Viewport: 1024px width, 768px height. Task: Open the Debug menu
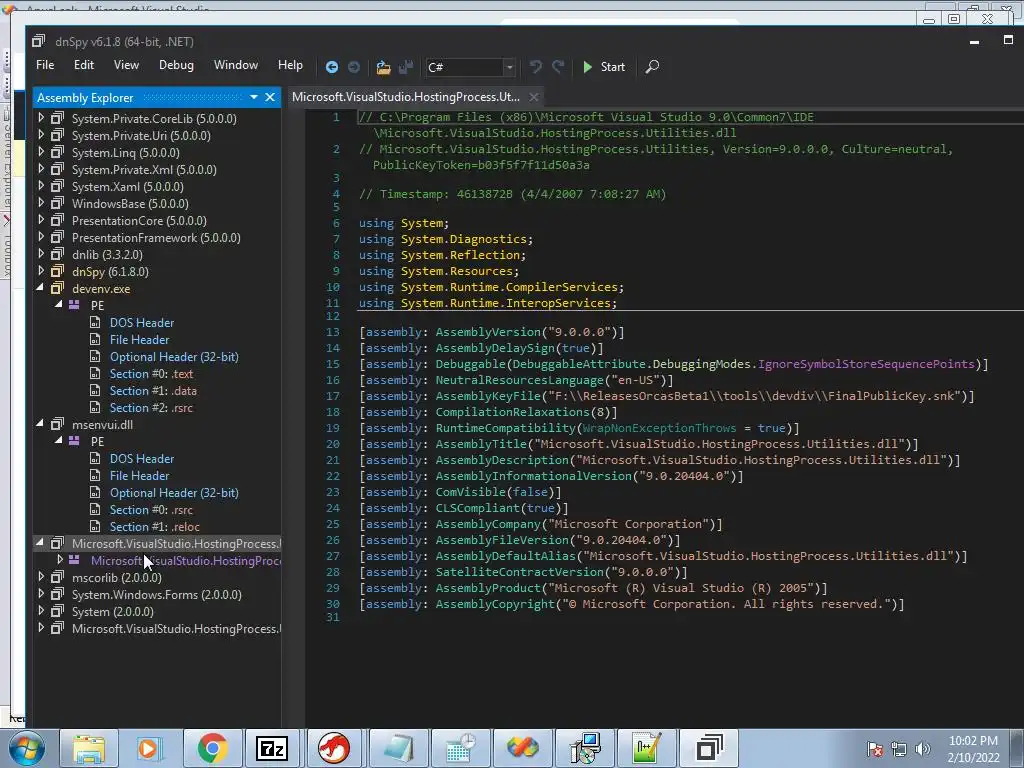(176, 65)
